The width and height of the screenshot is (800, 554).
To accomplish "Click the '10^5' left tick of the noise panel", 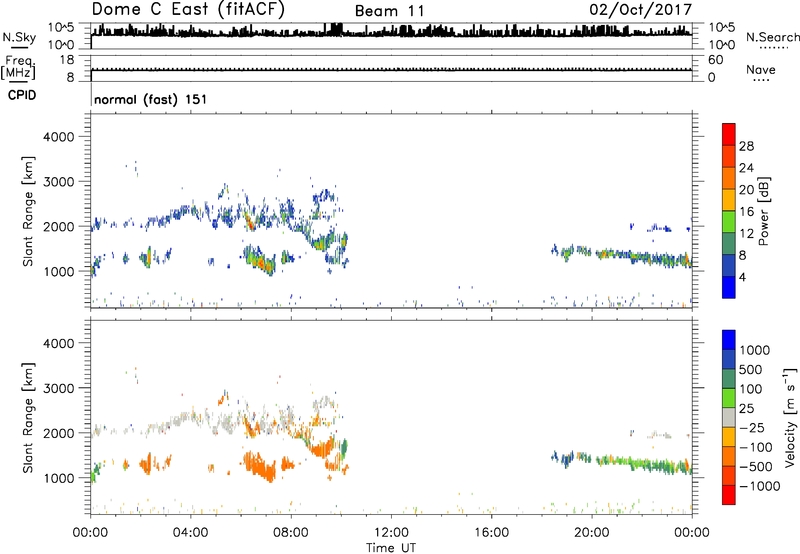I will point(61,27).
